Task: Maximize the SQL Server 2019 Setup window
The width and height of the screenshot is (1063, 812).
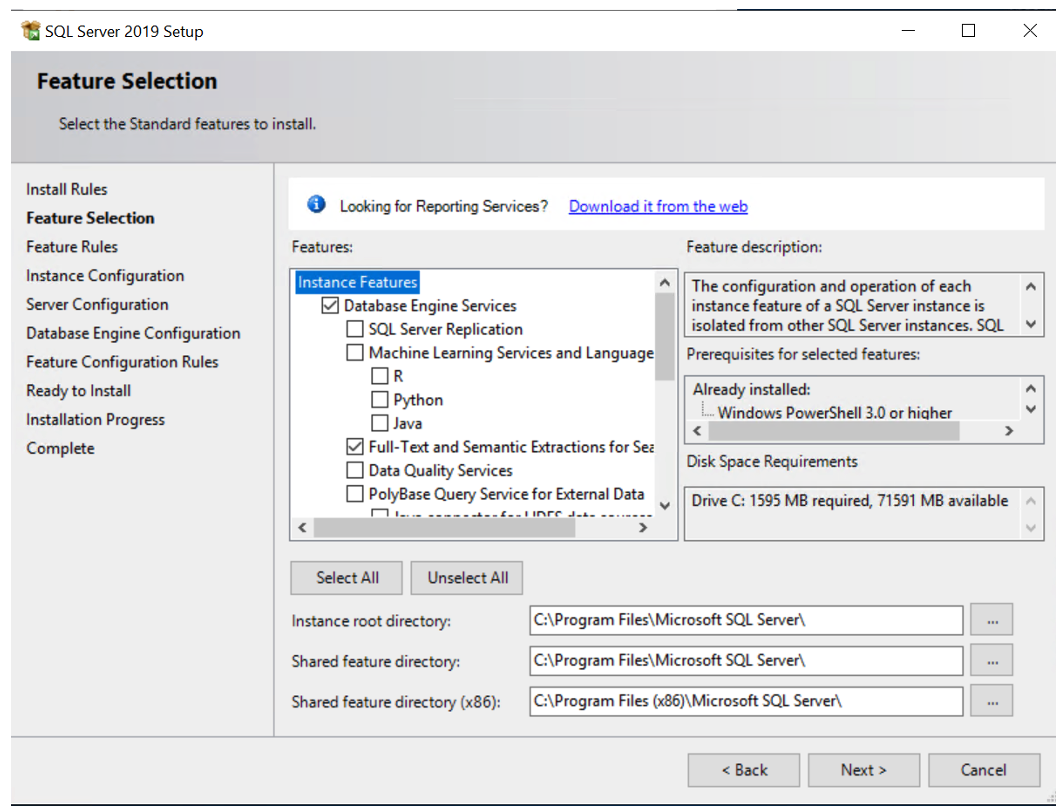Action: point(968,31)
